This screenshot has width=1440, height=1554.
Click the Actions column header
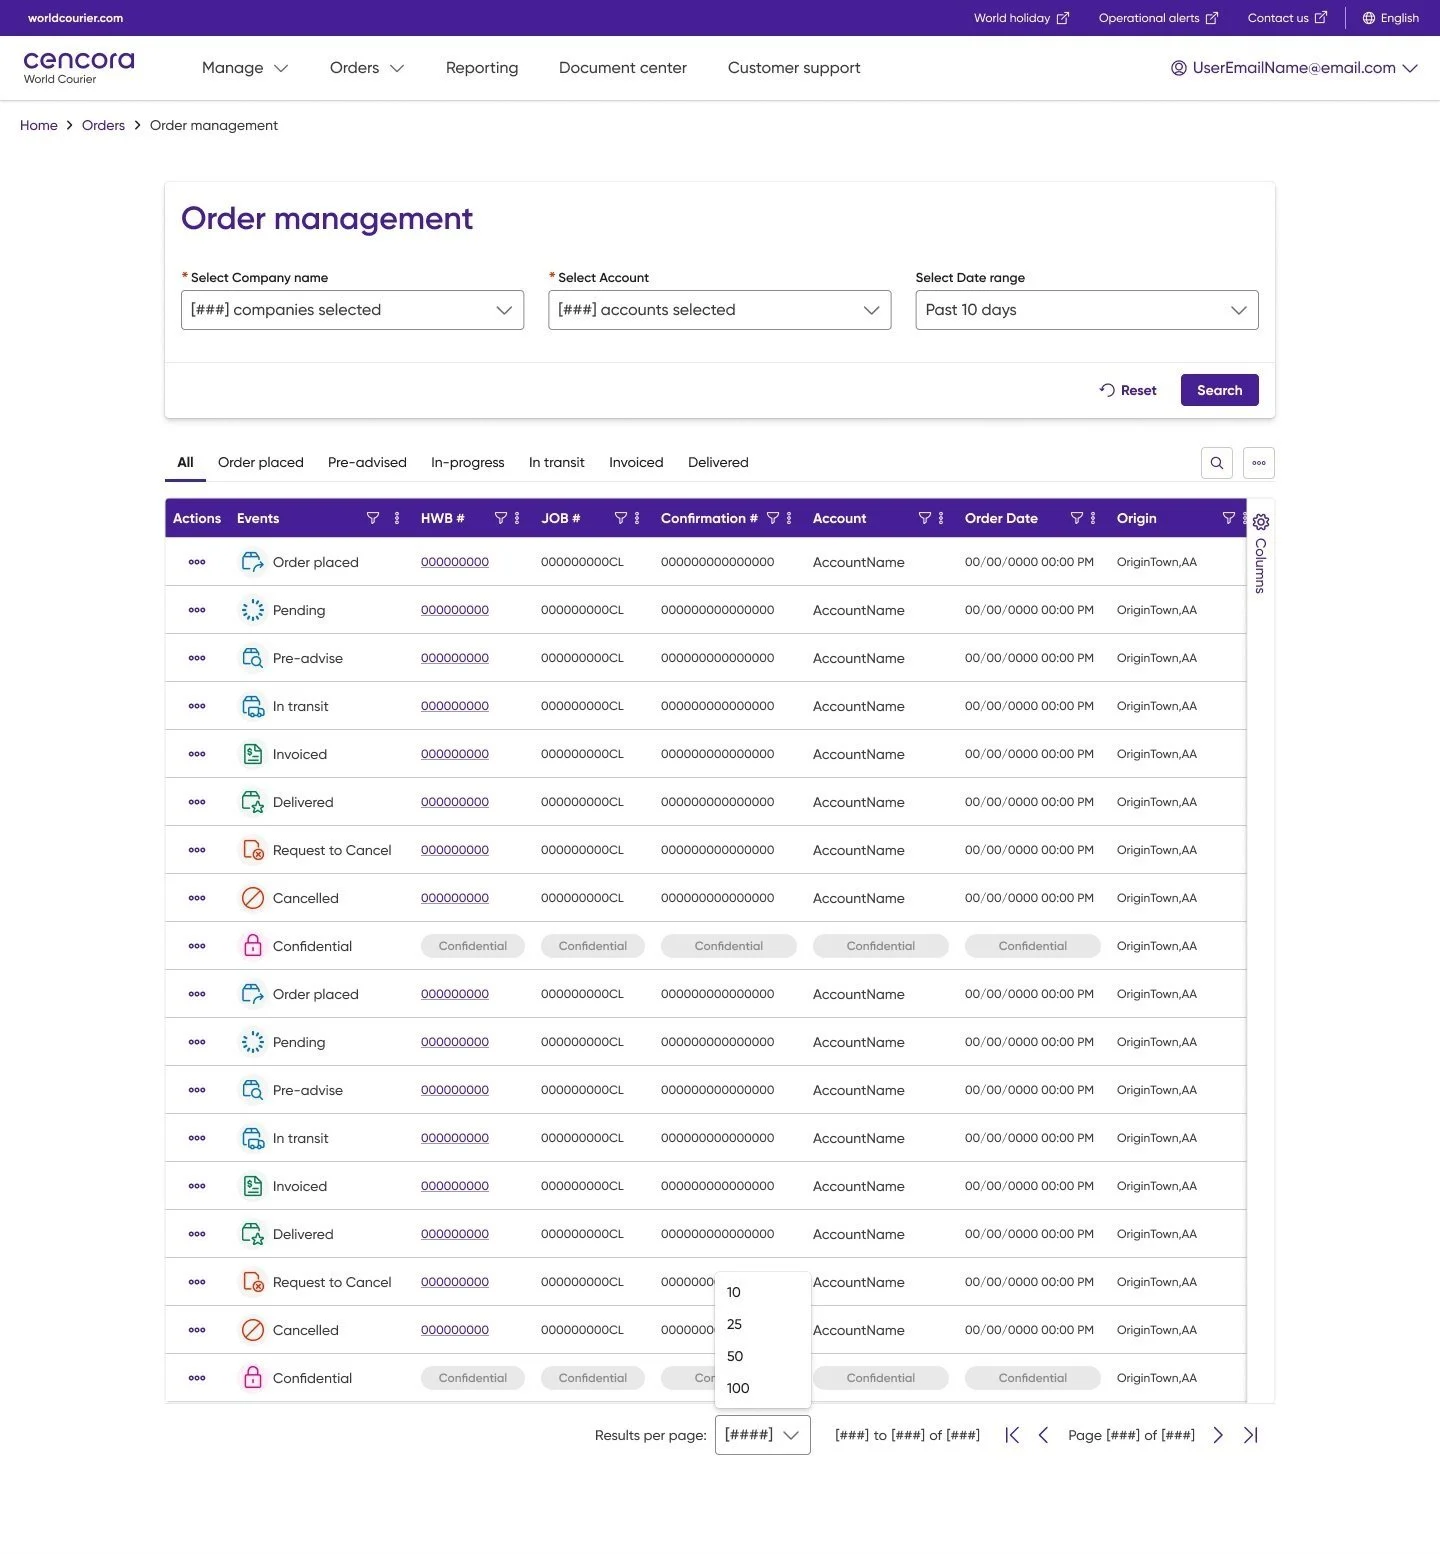point(197,518)
